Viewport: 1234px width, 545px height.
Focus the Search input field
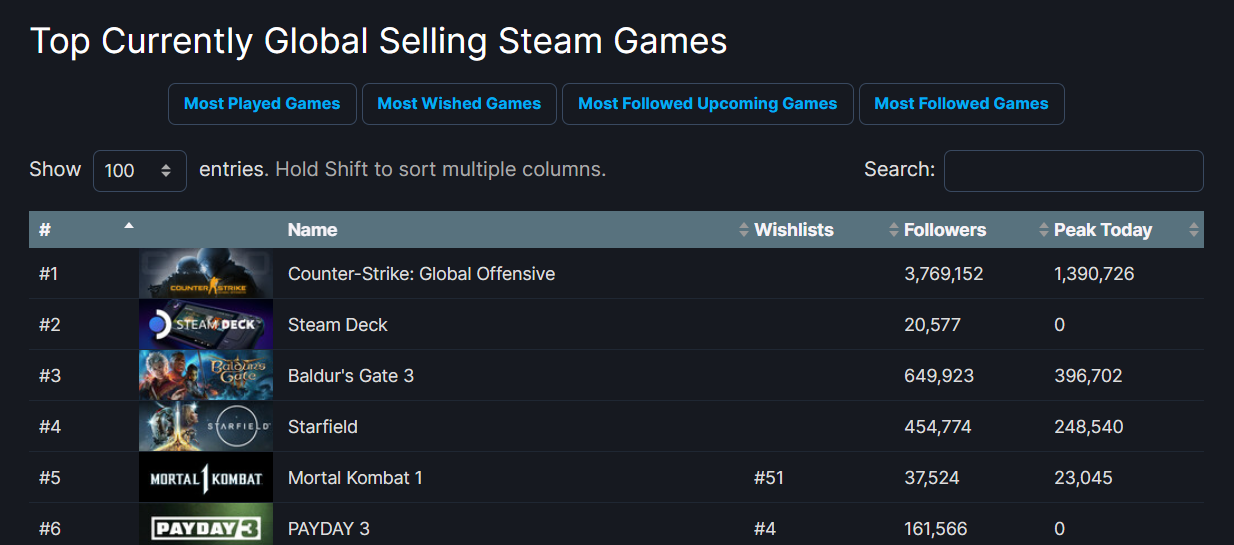pos(1074,171)
